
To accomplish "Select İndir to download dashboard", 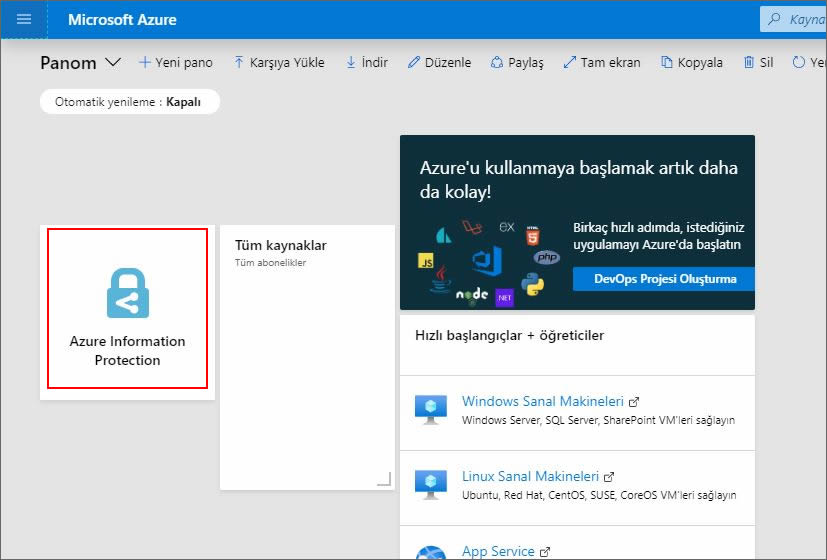I will 367,62.
